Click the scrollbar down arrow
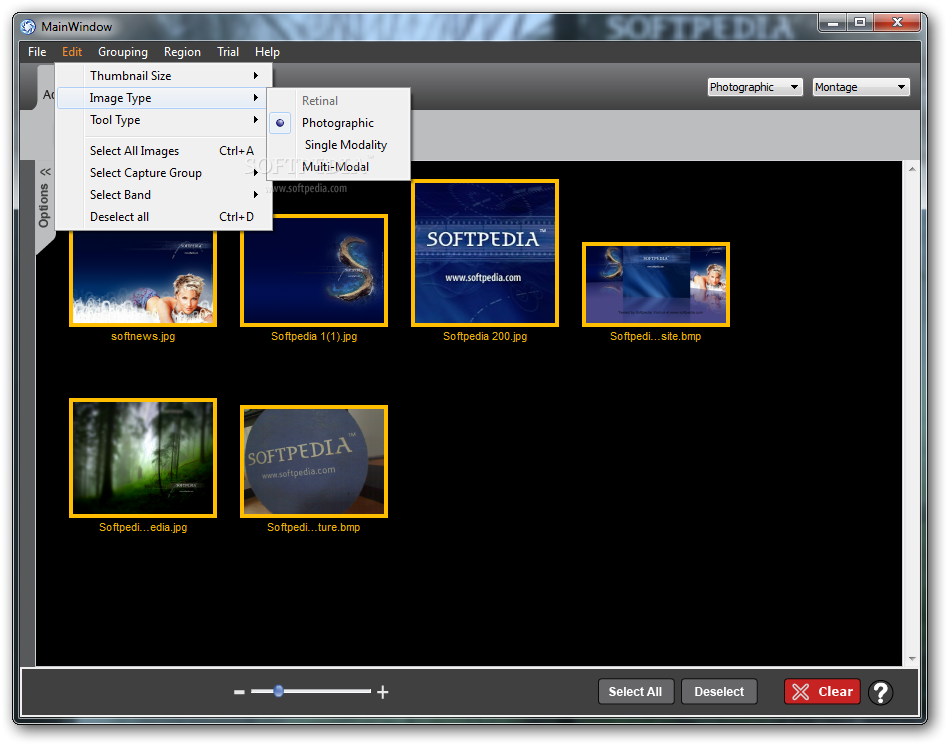This screenshot has width=948, height=745. tap(912, 659)
